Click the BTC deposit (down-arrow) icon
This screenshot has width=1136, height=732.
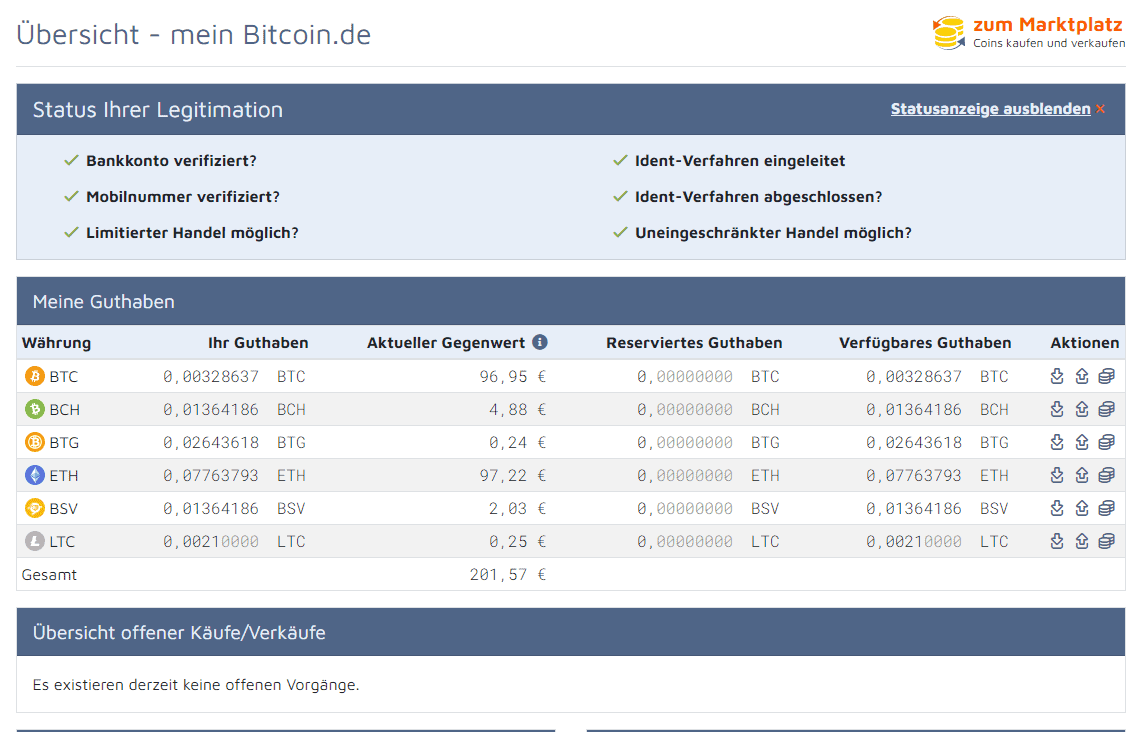pos(1057,376)
